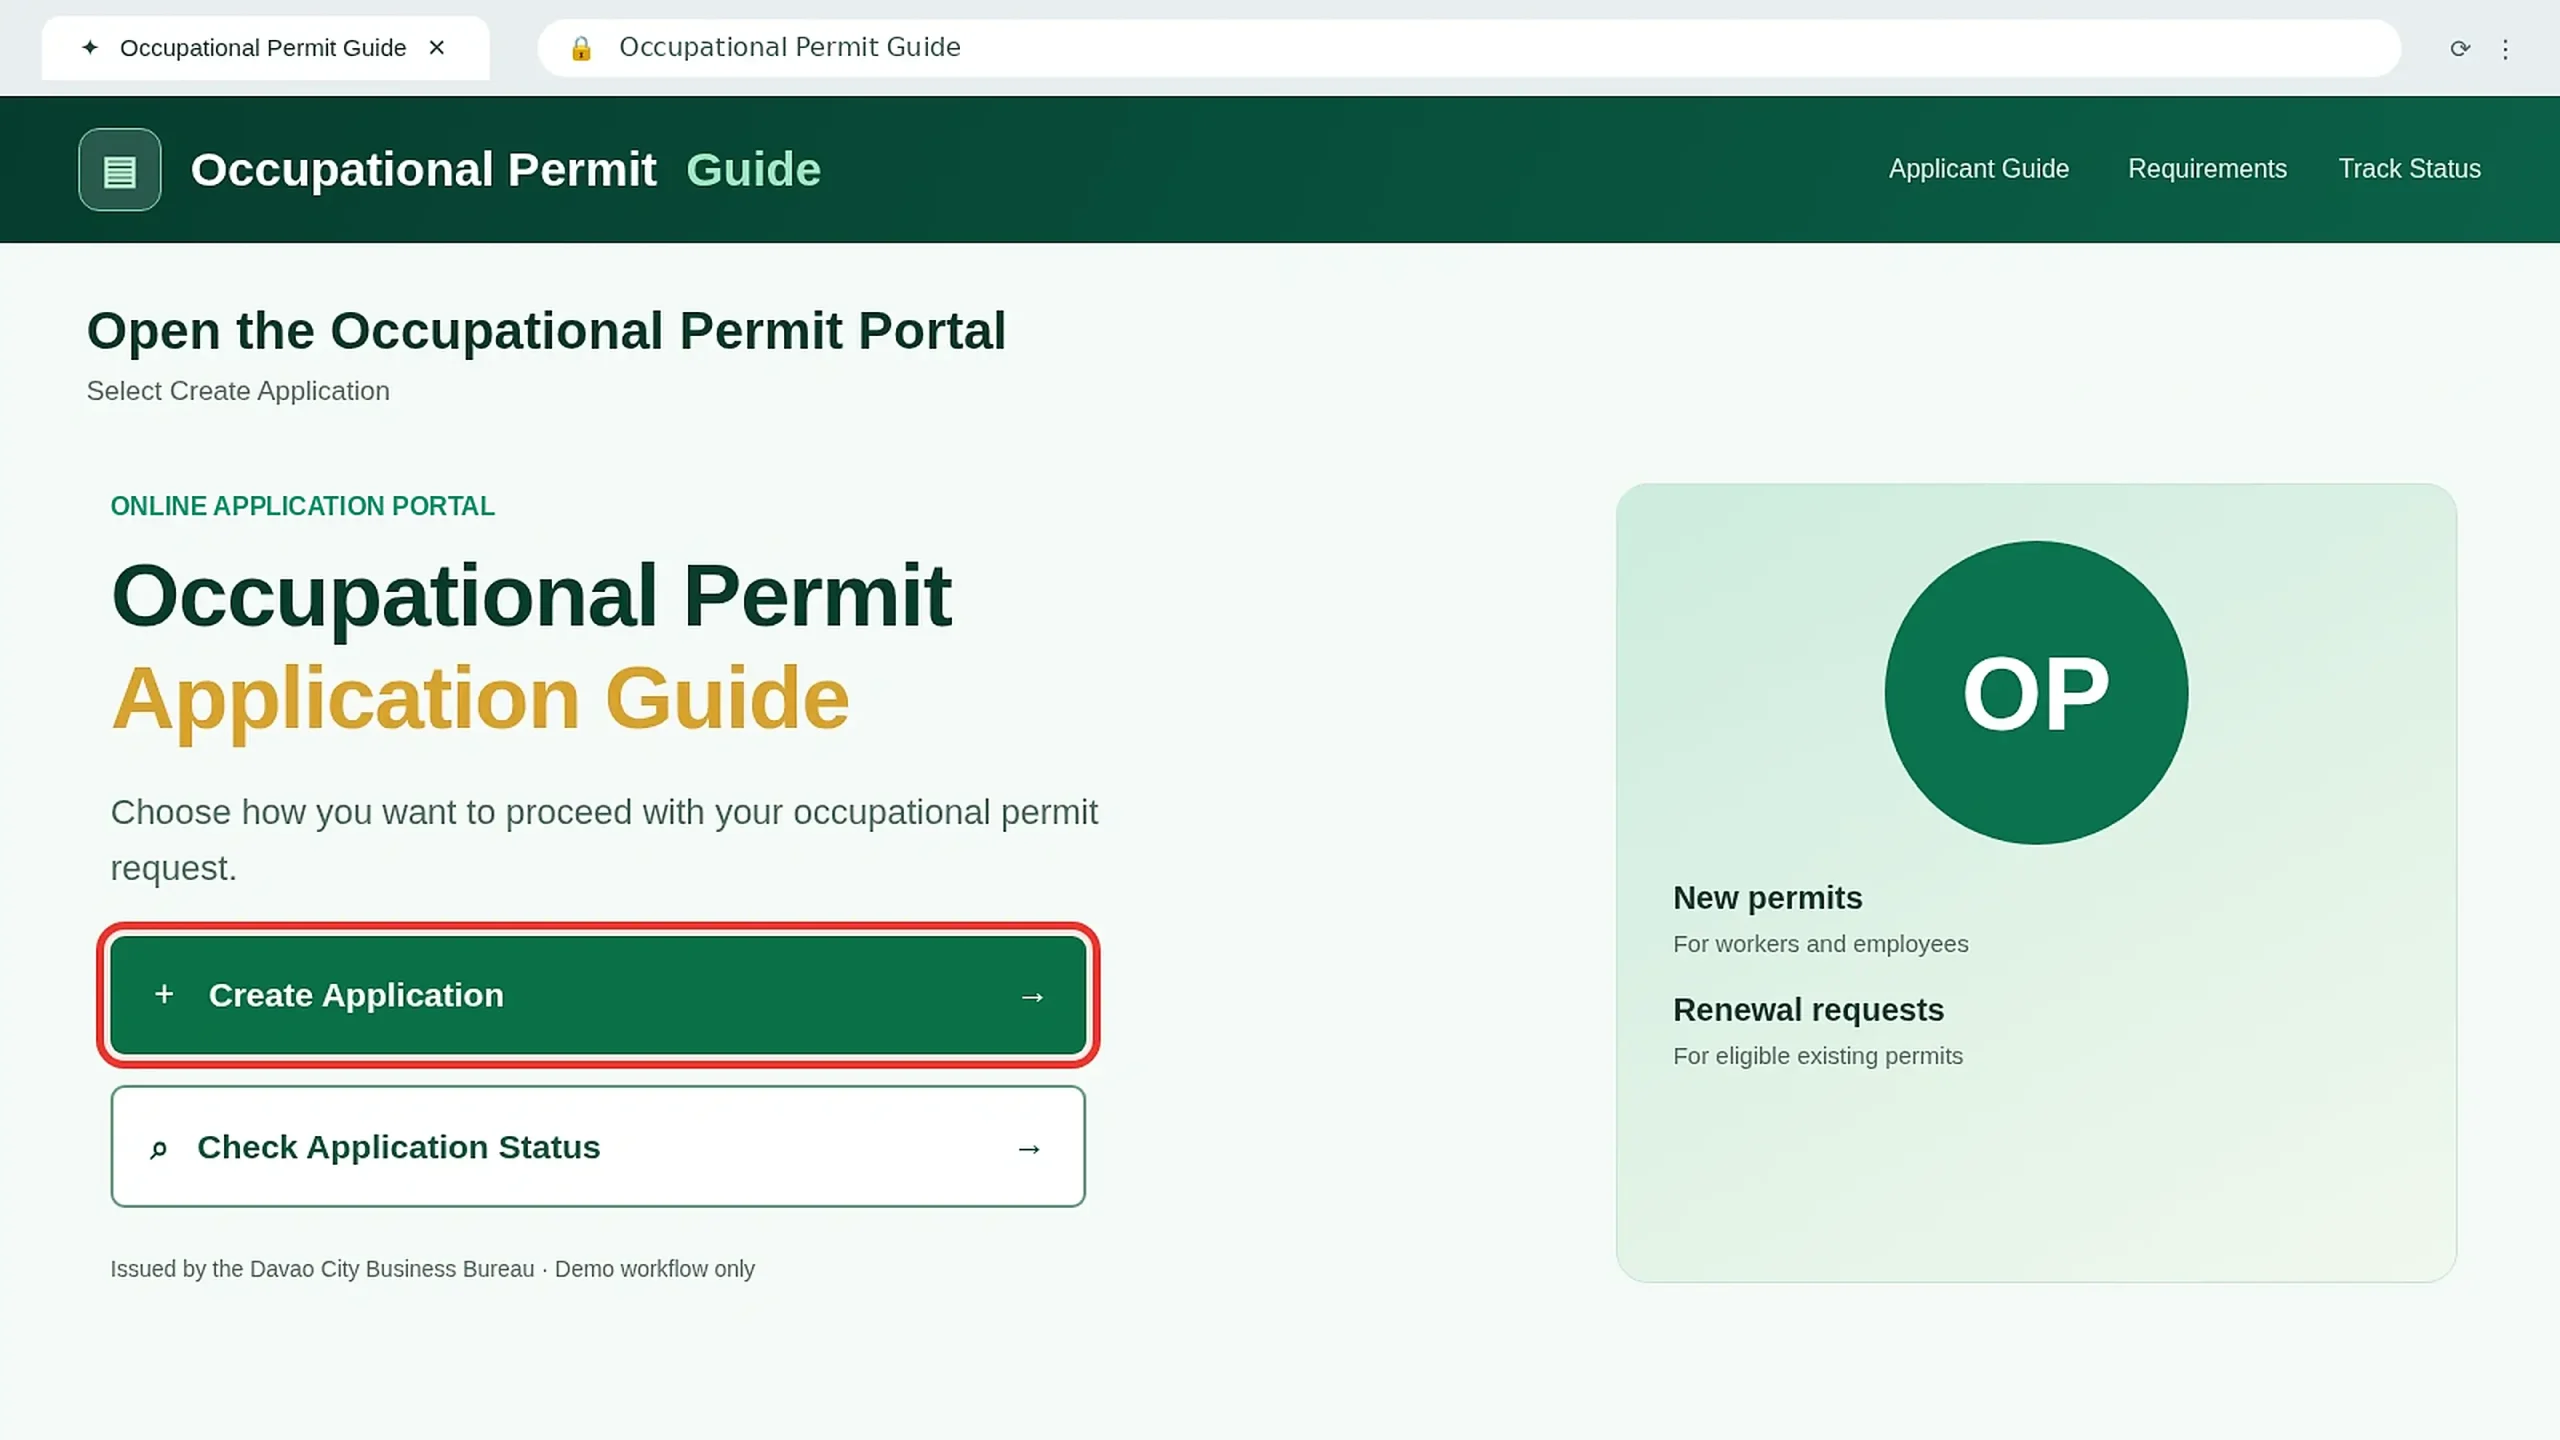2560x1440 pixels.
Task: Click the lock icon in address bar
Action: pyautogui.click(x=581, y=48)
